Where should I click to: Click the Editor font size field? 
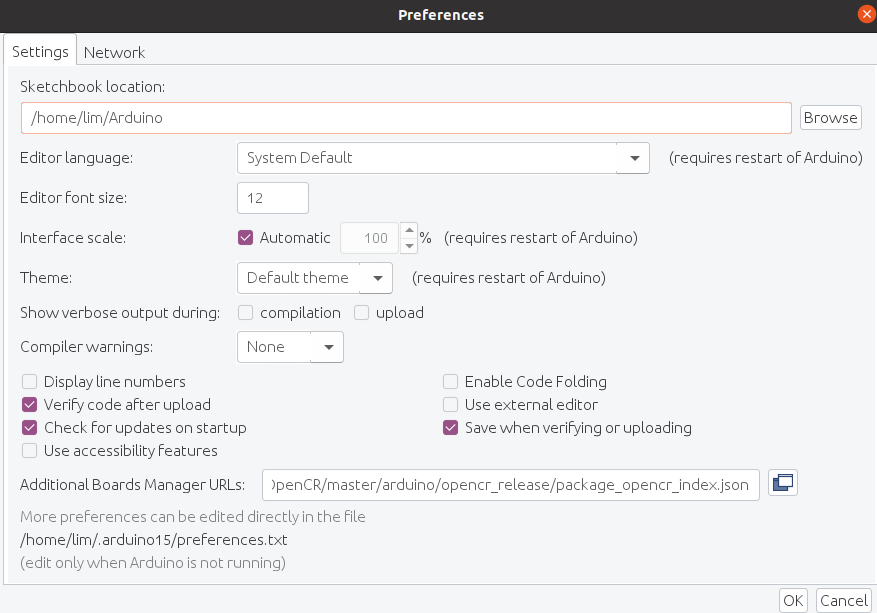[272, 198]
